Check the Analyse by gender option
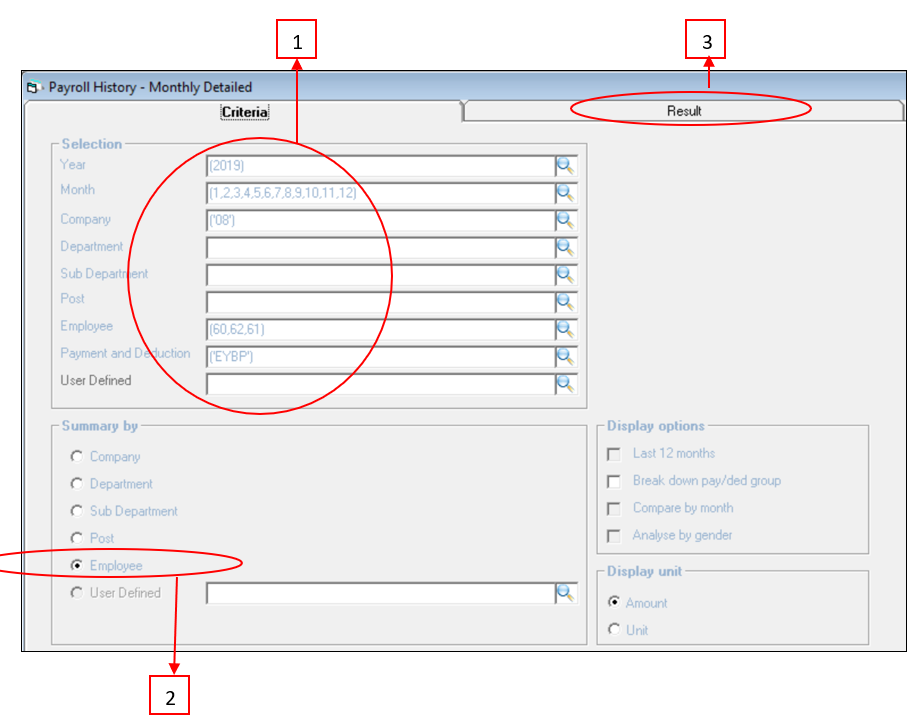Screen dimensions: 919x721 613,536
